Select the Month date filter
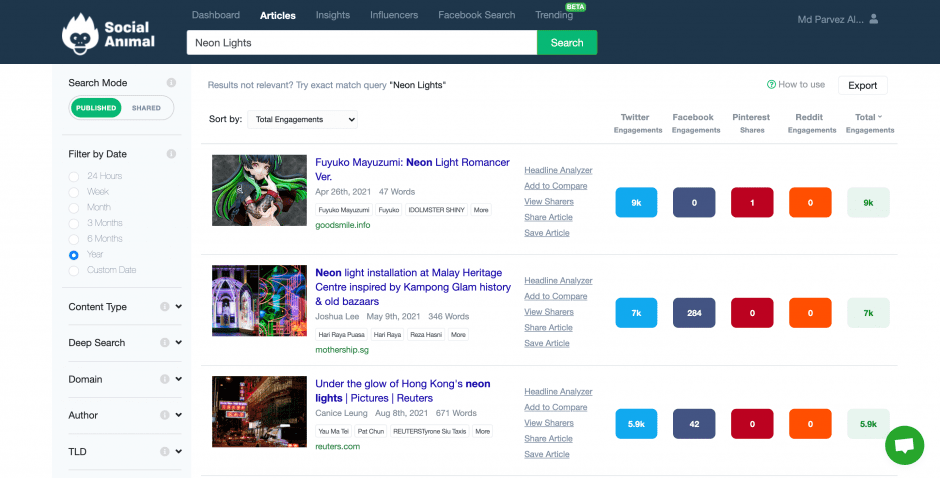 point(74,208)
